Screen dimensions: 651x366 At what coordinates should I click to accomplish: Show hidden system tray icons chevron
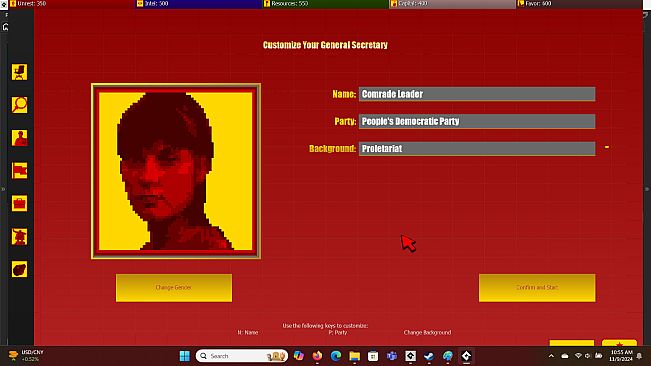point(551,356)
